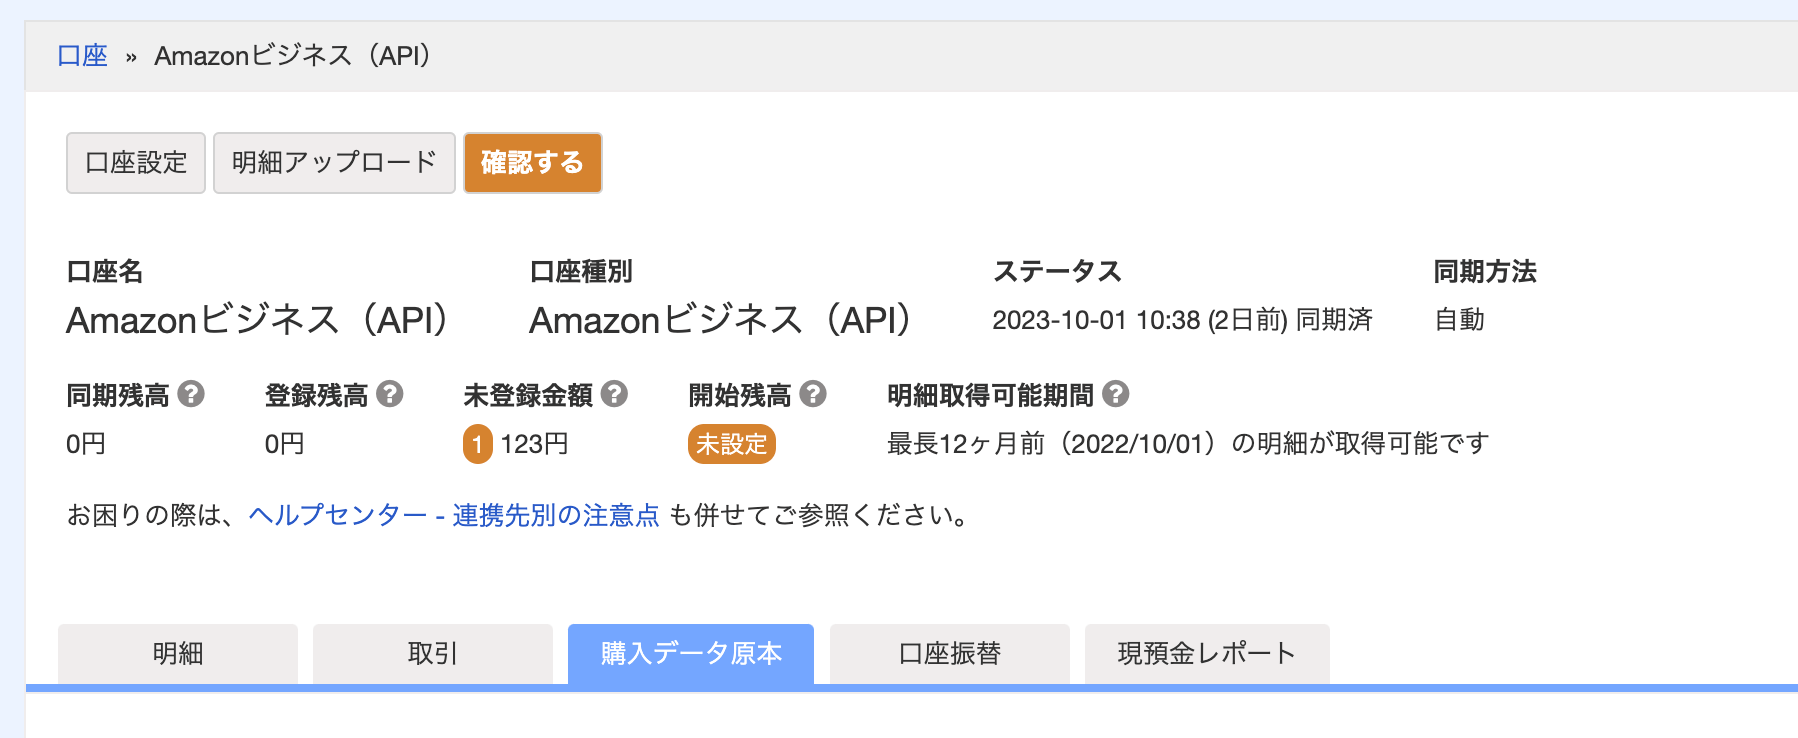Switch to the 口座振替 tab

(948, 653)
